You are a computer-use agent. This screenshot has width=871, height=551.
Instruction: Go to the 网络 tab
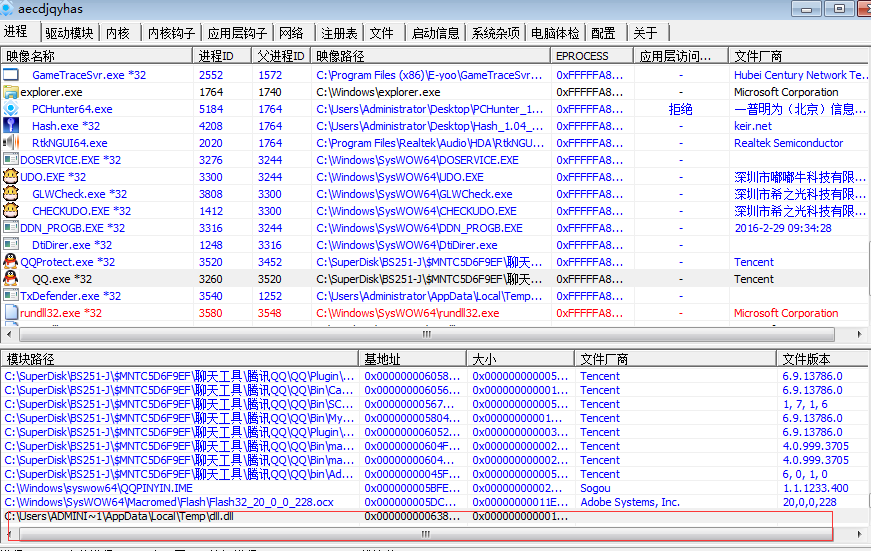pyautogui.click(x=291, y=33)
